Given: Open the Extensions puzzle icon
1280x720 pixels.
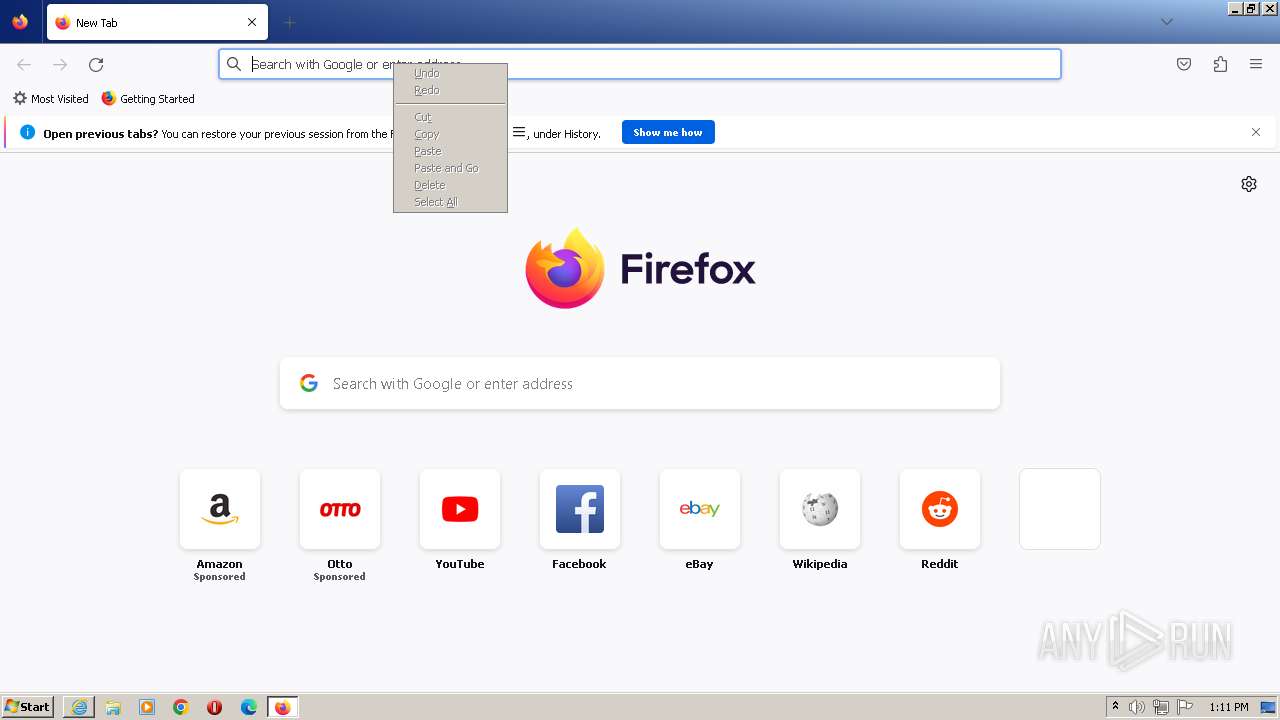Looking at the screenshot, I should [x=1220, y=64].
